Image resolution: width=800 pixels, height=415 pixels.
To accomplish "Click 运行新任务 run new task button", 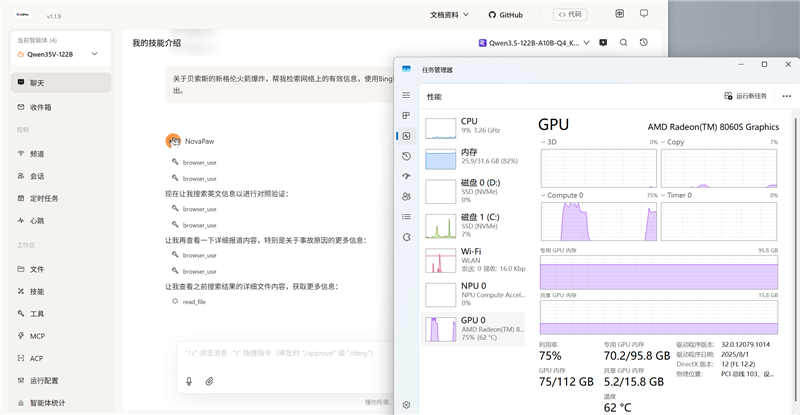I will (x=745, y=96).
